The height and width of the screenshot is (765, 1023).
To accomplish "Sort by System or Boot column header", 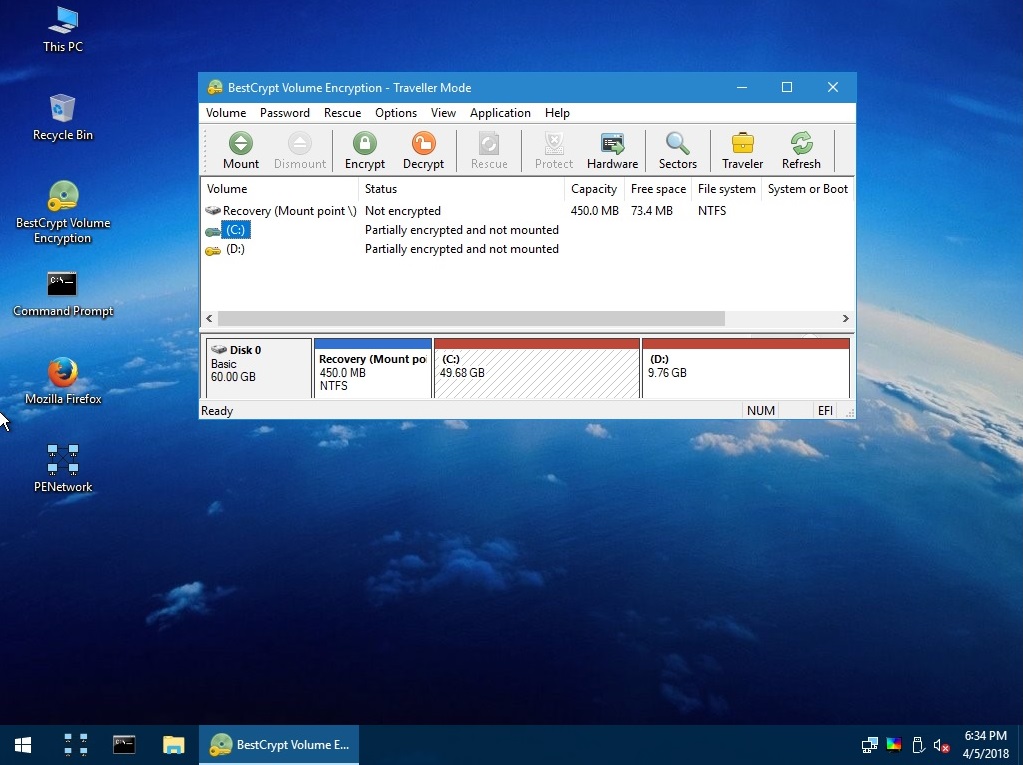I will tap(808, 189).
